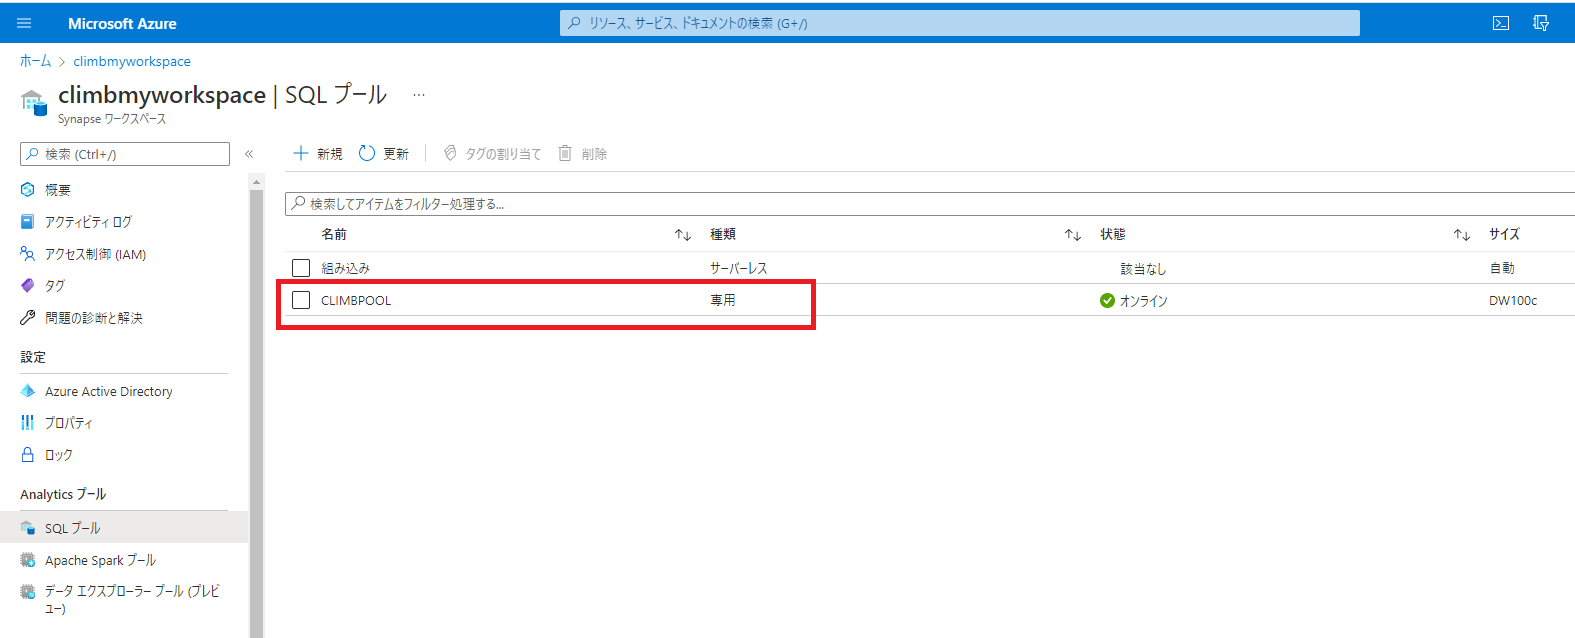
Task: Click the 概要 overview icon in the sidebar
Action: [x=28, y=189]
